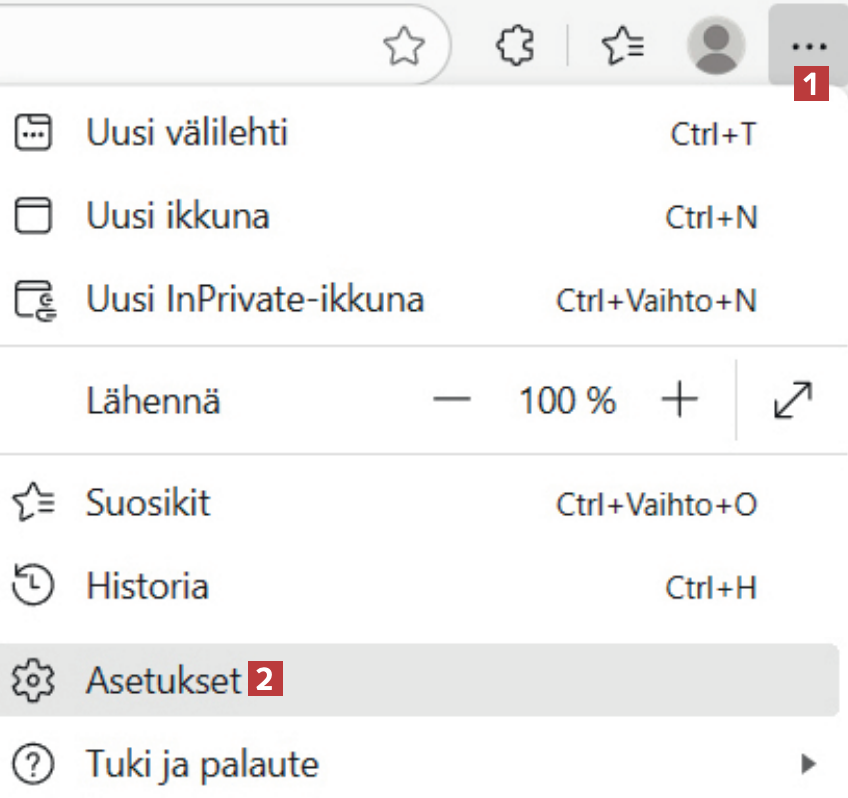Screen dimensions: 848x798
Task: Click the Extensions puzzle-piece icon
Action: pyautogui.click(x=516, y=46)
